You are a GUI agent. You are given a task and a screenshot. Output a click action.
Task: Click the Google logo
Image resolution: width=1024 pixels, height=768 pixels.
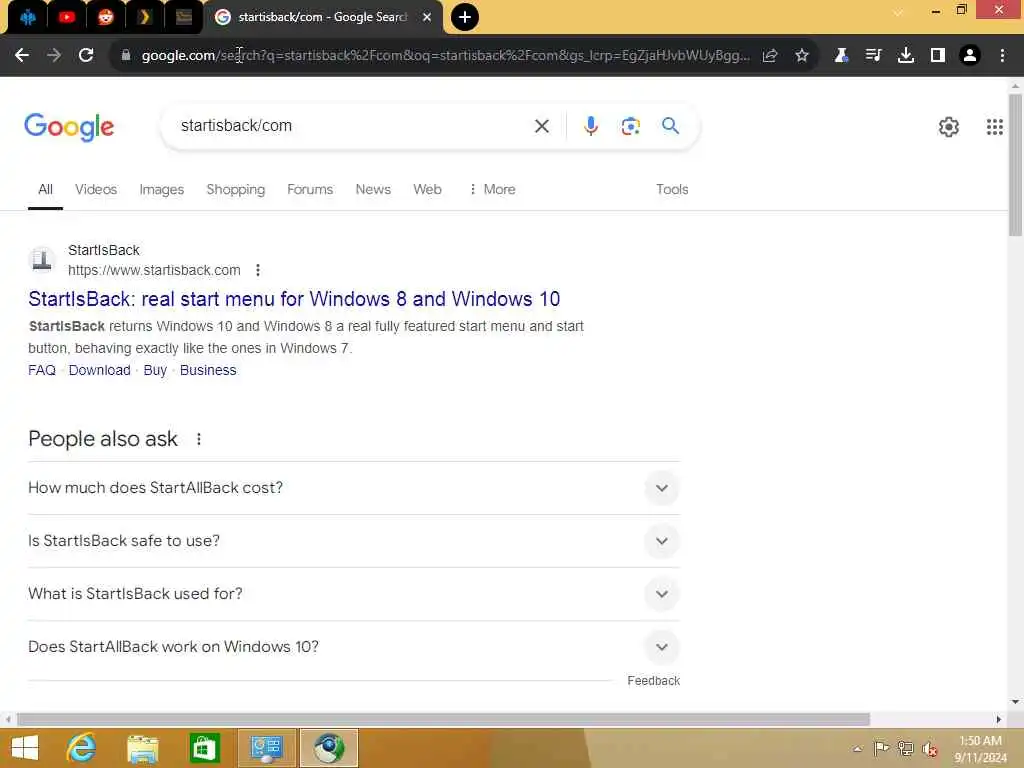click(69, 127)
